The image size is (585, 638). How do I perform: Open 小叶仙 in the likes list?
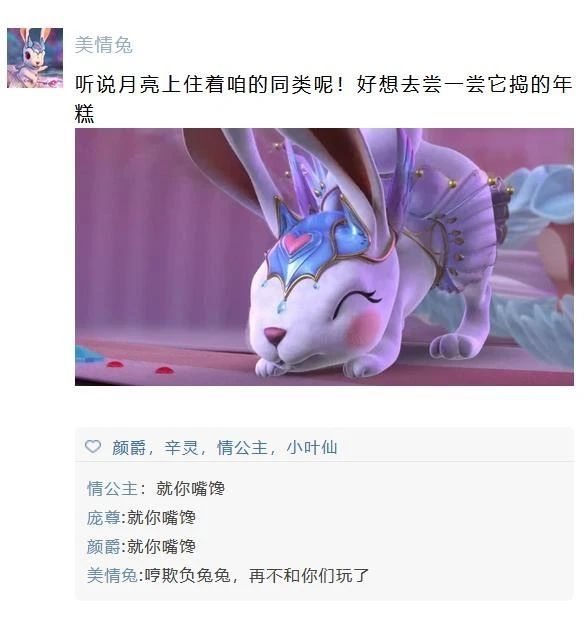click(x=312, y=448)
